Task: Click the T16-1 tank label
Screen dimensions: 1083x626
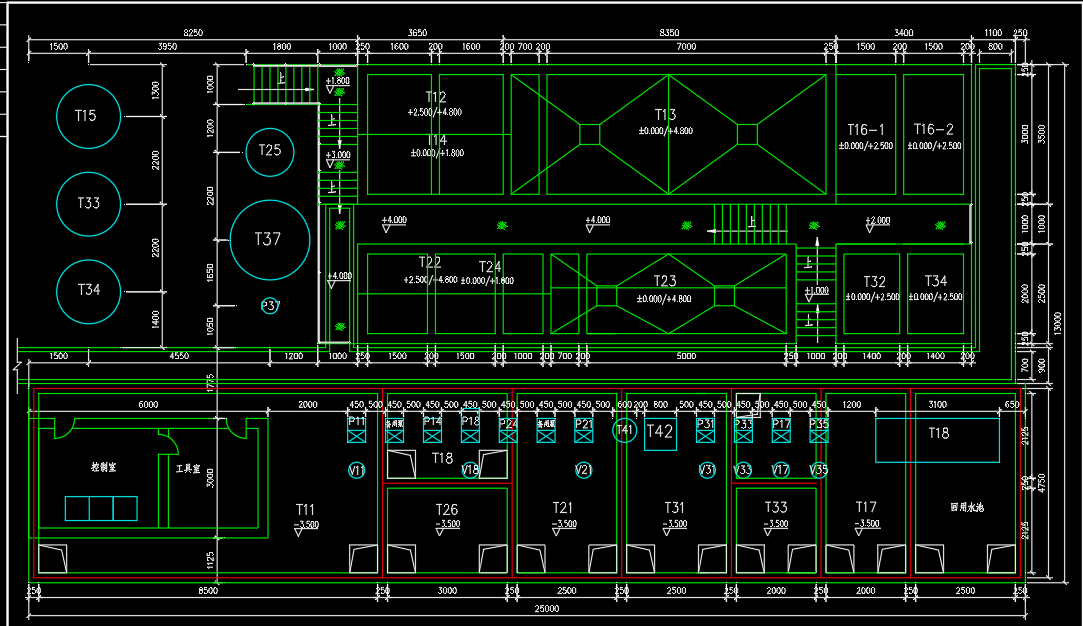Action: click(x=866, y=130)
